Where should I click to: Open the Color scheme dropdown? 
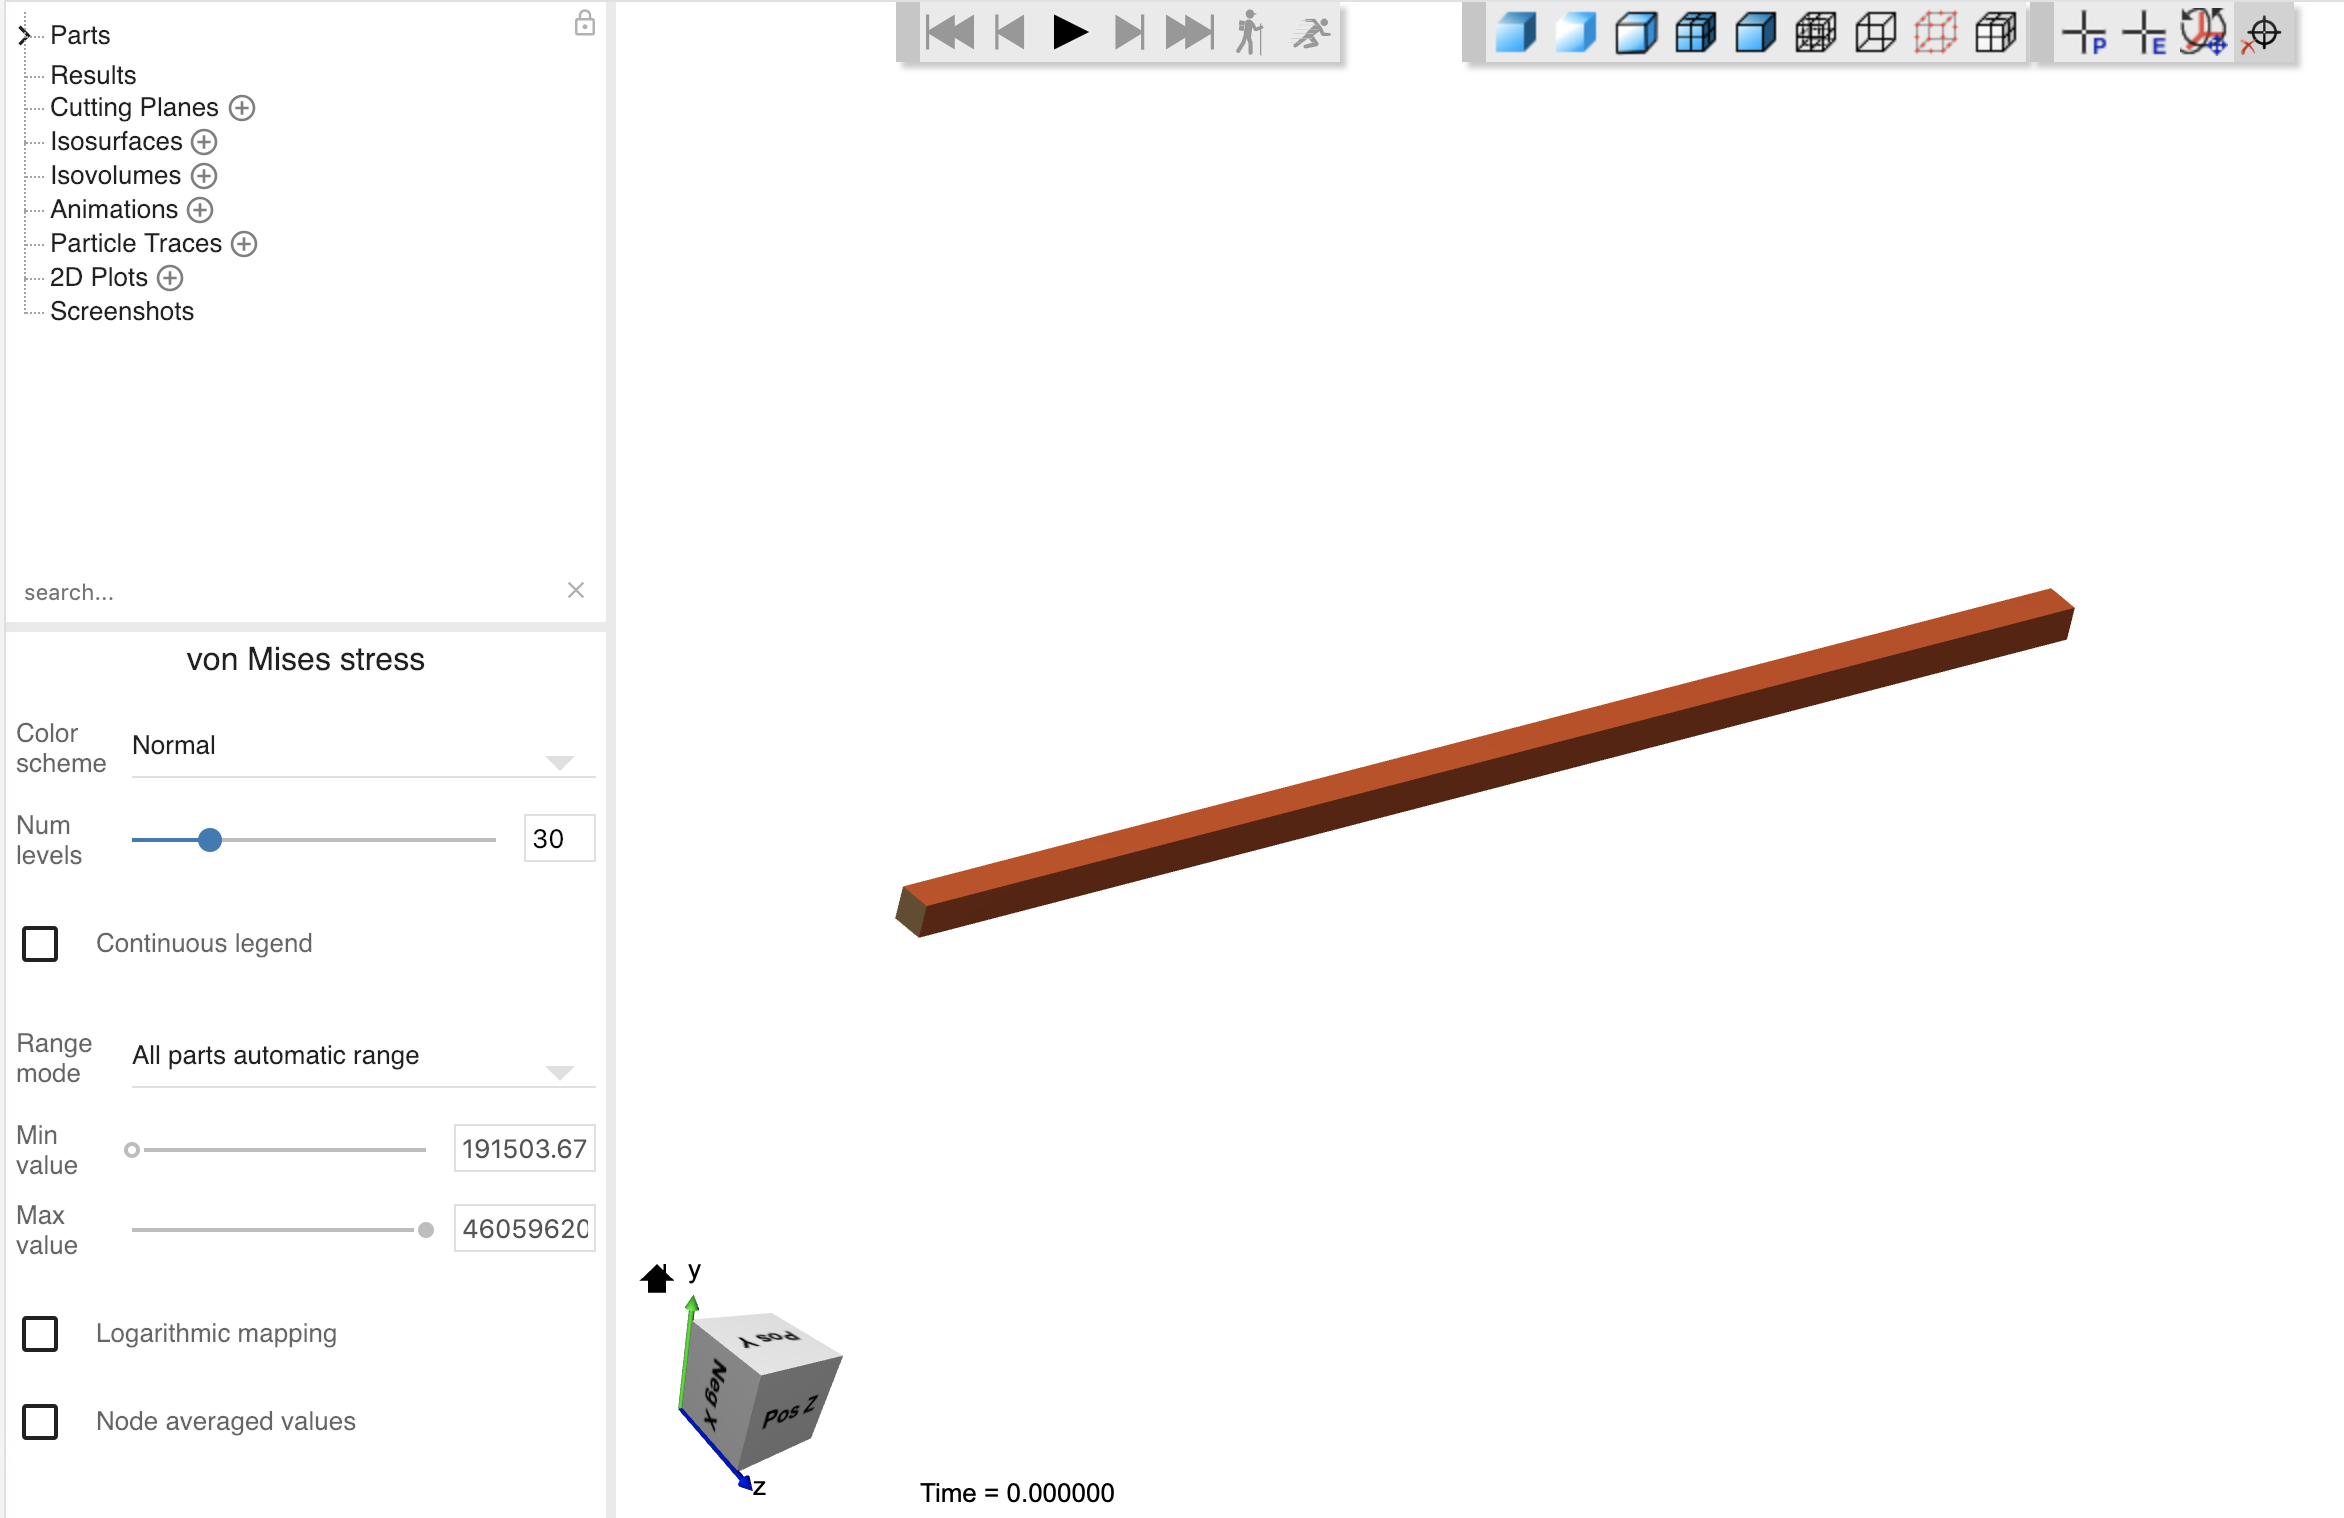[363, 747]
